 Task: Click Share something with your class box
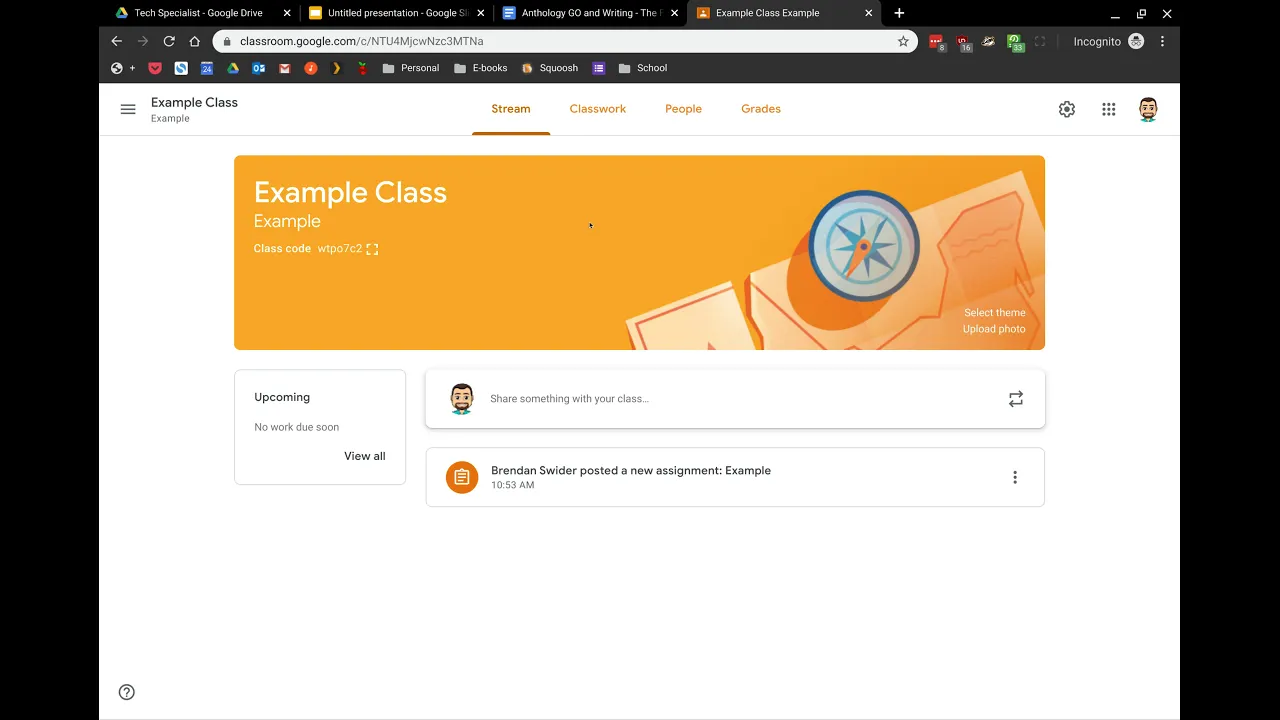(x=735, y=399)
